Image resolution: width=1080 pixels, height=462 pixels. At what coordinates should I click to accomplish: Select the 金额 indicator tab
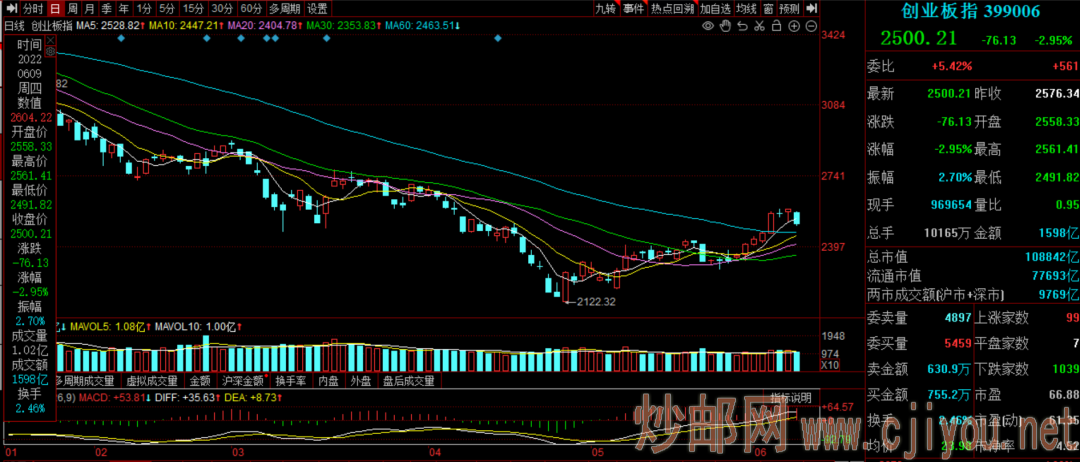click(200, 380)
